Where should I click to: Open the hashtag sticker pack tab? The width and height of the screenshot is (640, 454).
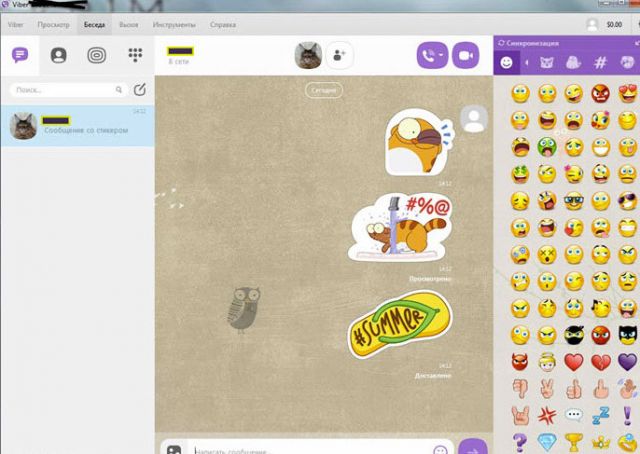[600, 62]
